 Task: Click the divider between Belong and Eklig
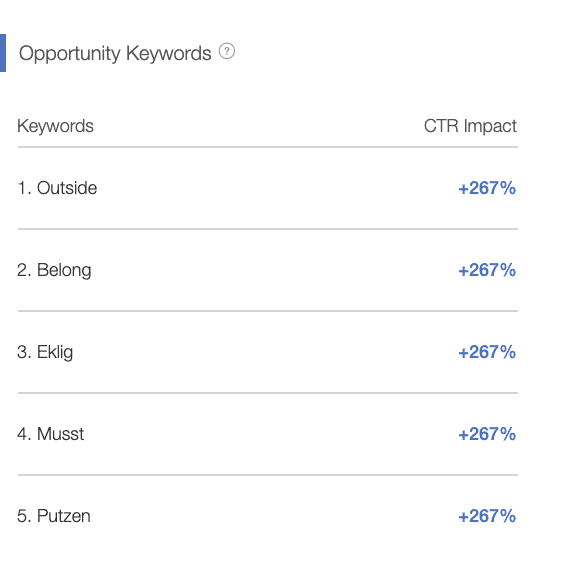click(268, 311)
